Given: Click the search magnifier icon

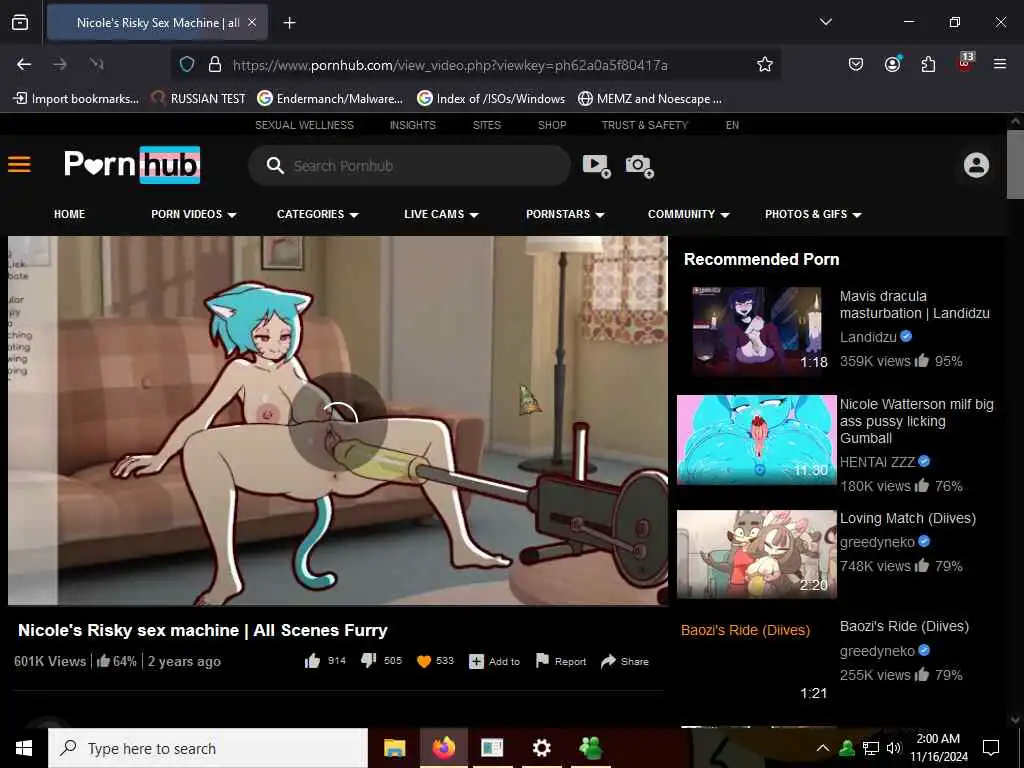Looking at the screenshot, I should [275, 165].
